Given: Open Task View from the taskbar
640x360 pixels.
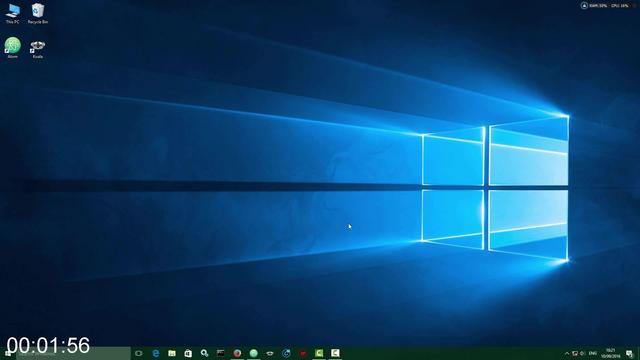Looking at the screenshot, I should tap(139, 353).
